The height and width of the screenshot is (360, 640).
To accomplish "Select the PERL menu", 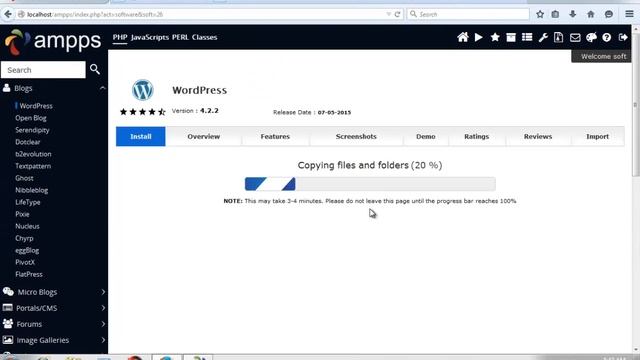I will (x=180, y=37).
